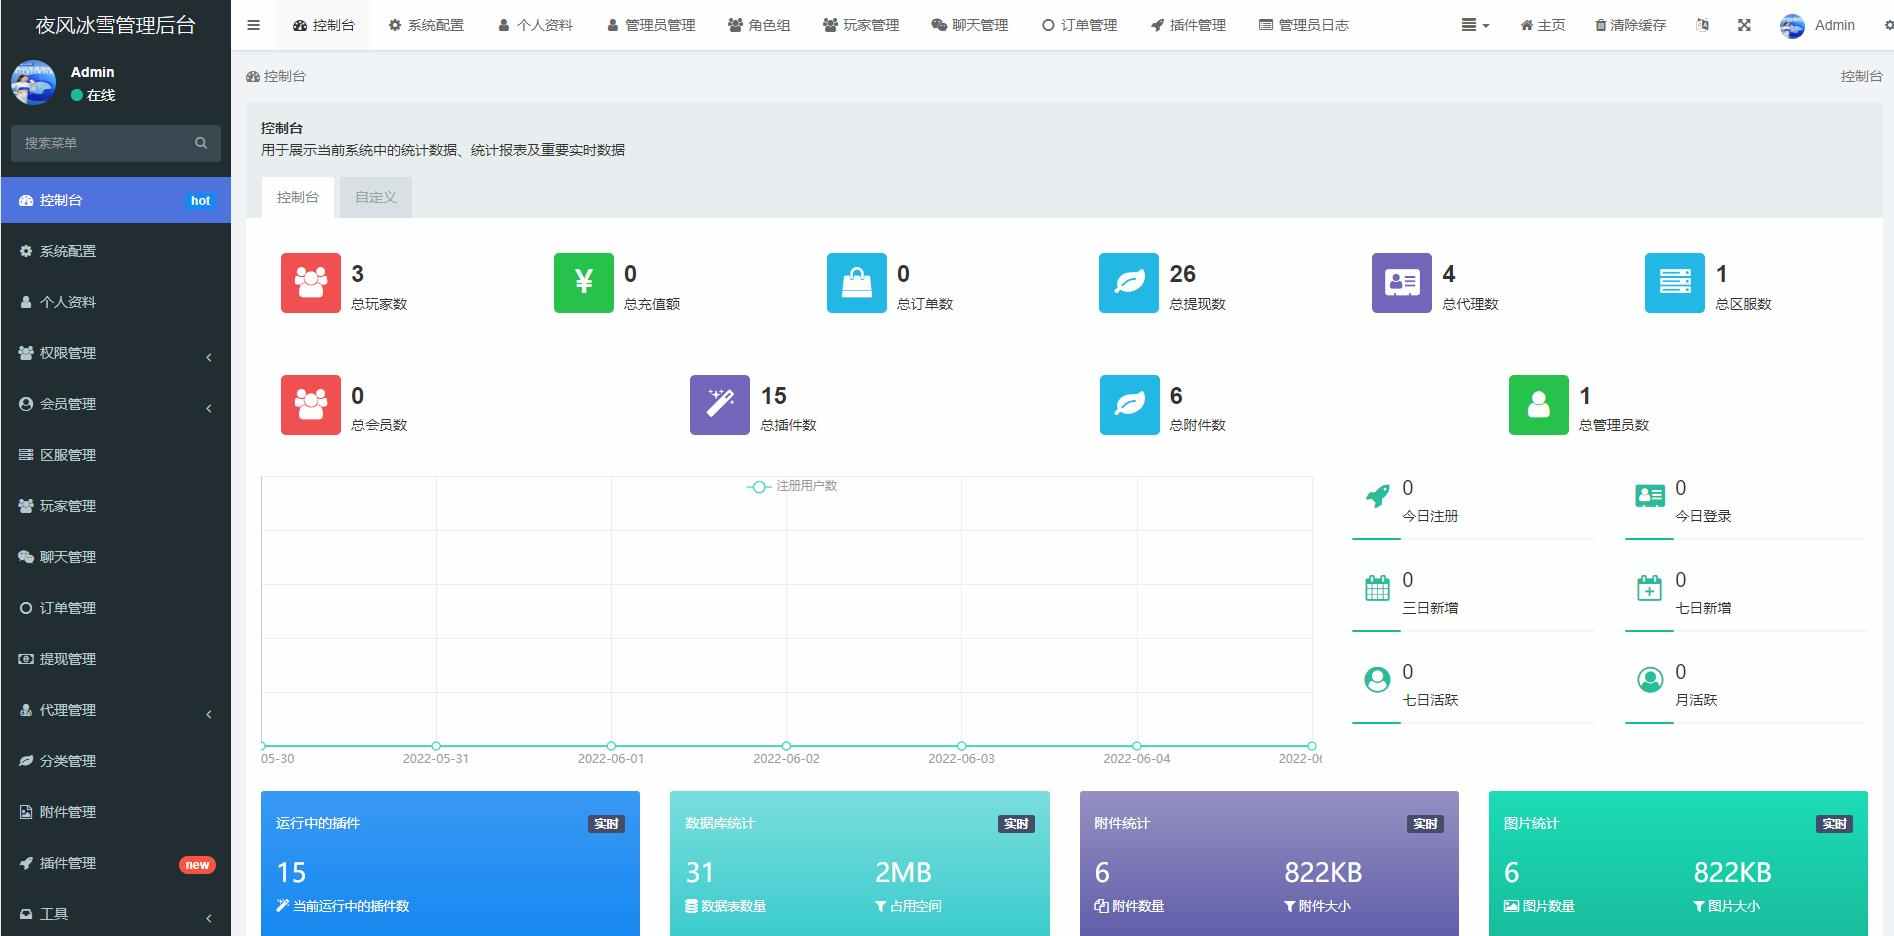The width and height of the screenshot is (1894, 936).
Task: Expand the 会员管理 sidebar submenu
Action: click(116, 404)
